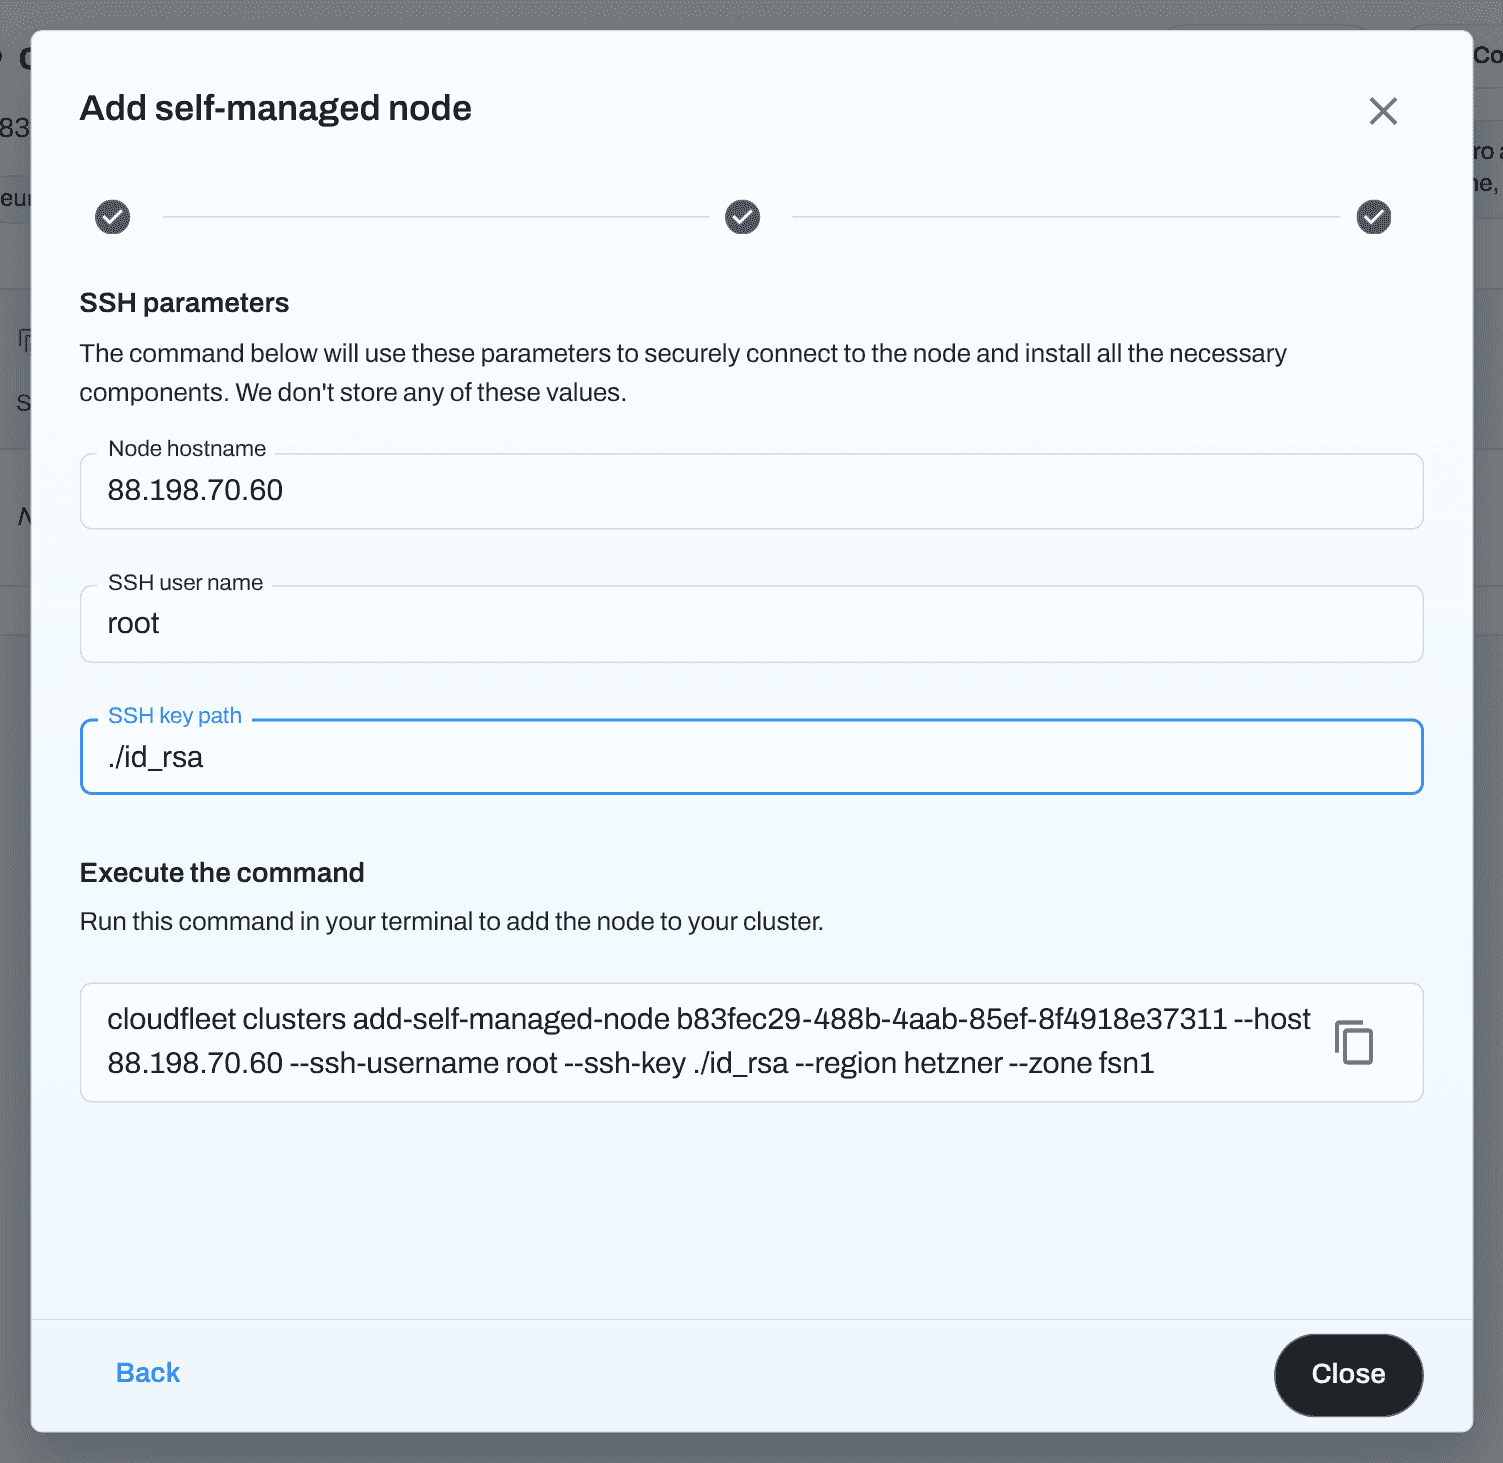Go Back to the previous step
The image size is (1503, 1463).
(x=148, y=1373)
